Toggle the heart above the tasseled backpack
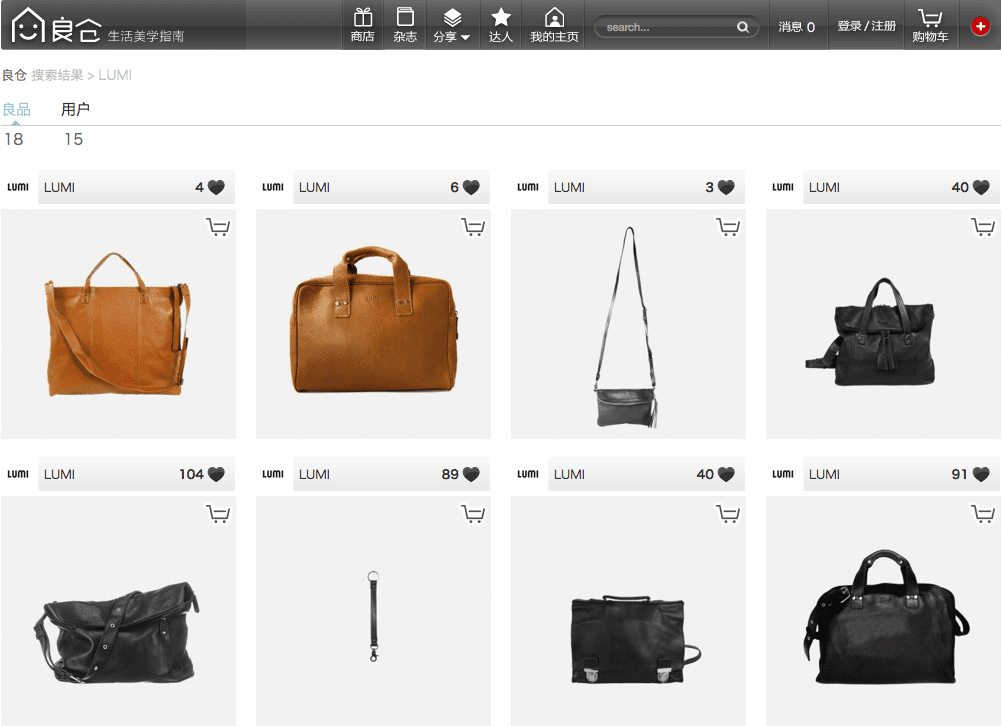 tap(981, 187)
